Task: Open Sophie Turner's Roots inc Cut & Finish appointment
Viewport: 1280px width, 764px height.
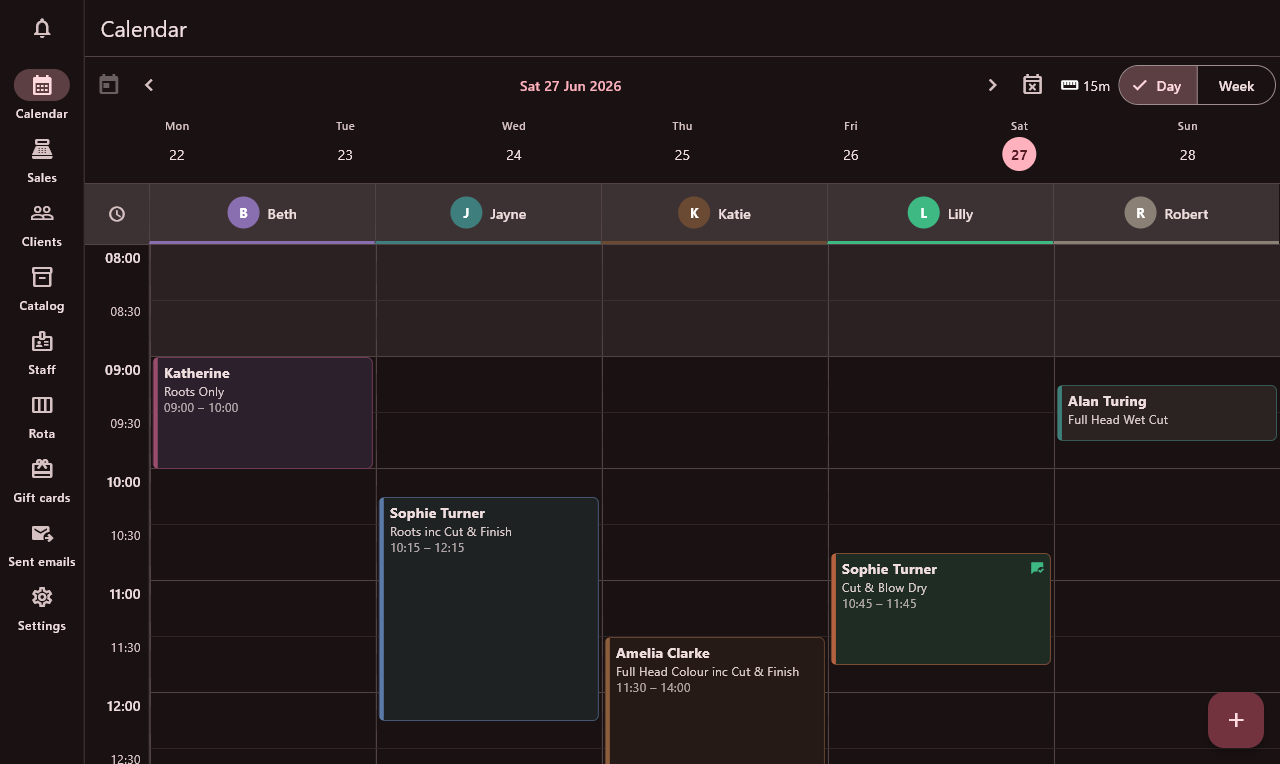Action: (489, 609)
